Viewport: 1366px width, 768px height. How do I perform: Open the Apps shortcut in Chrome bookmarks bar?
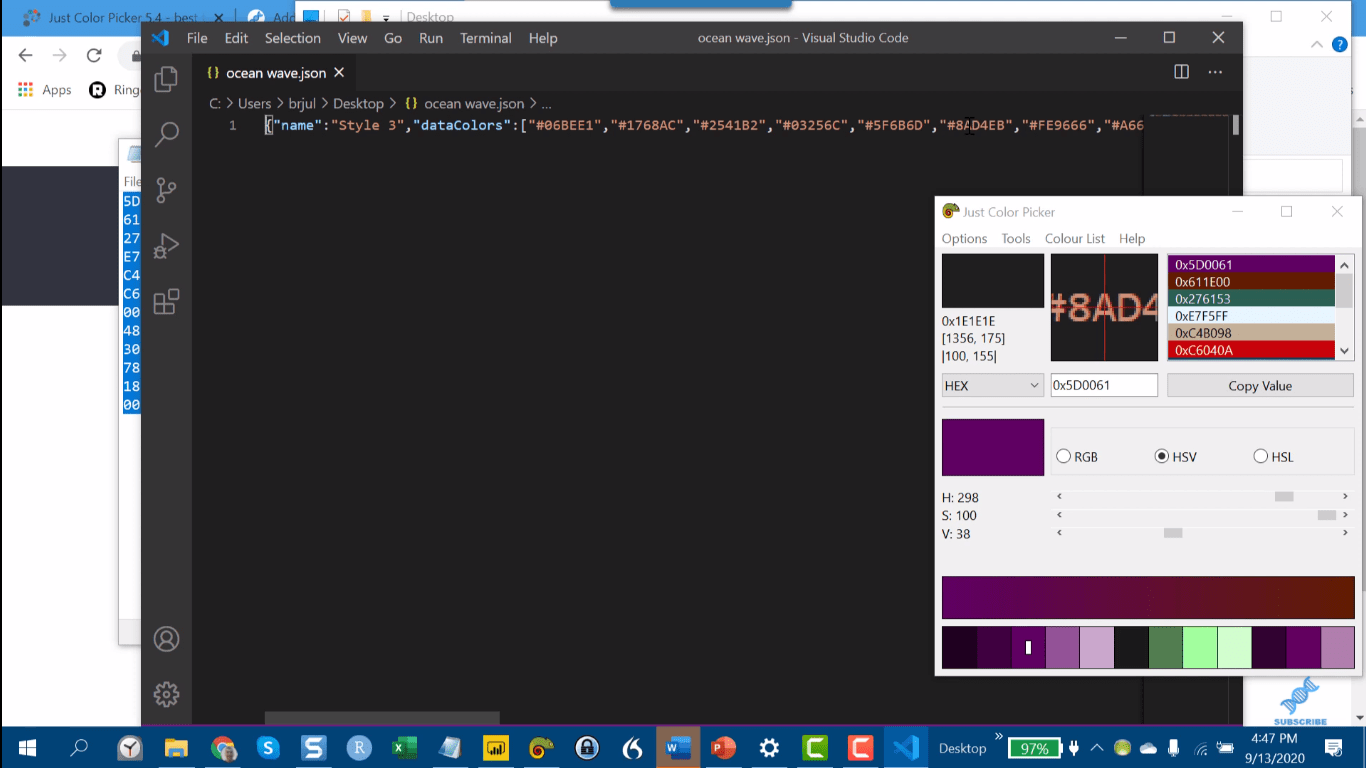point(45,89)
